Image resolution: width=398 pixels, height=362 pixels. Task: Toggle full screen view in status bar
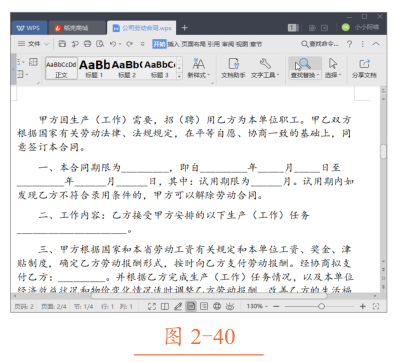pos(152,306)
